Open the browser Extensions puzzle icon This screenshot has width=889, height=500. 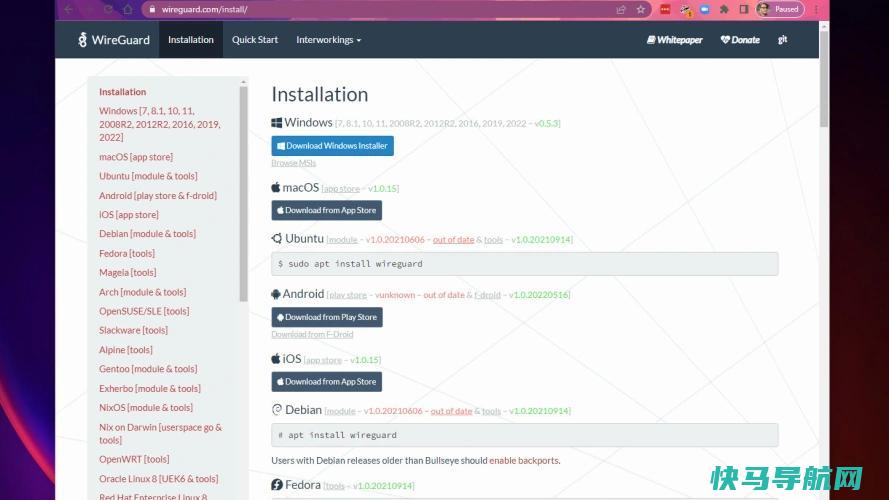pos(724,9)
